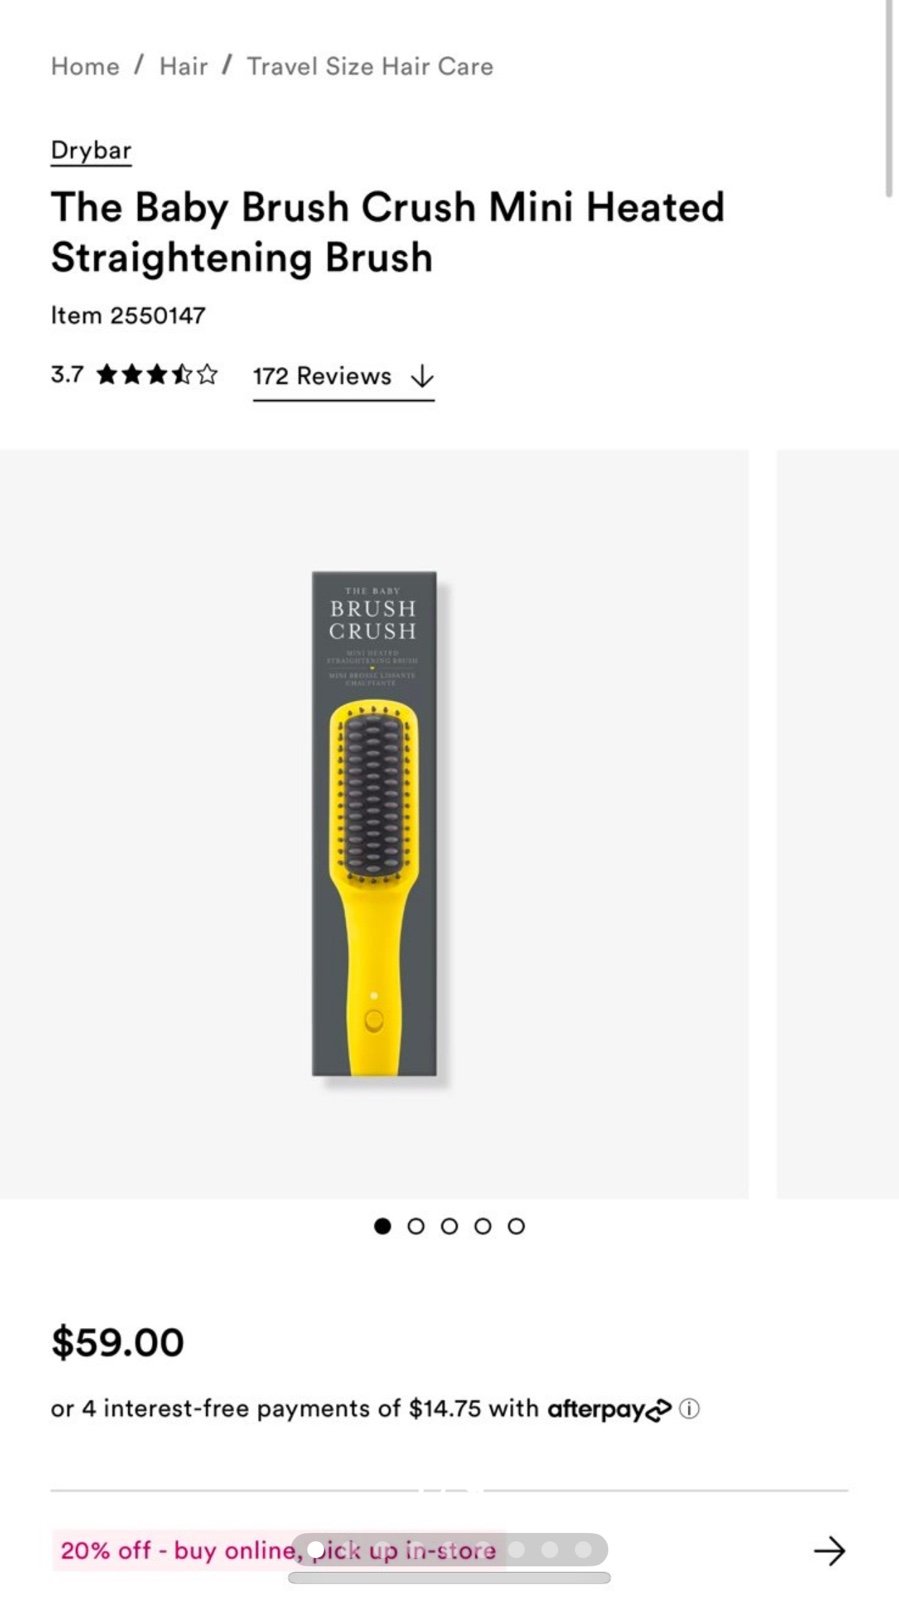The width and height of the screenshot is (899, 1600).
Task: Click the down arrow beside Reviews
Action: coord(423,376)
